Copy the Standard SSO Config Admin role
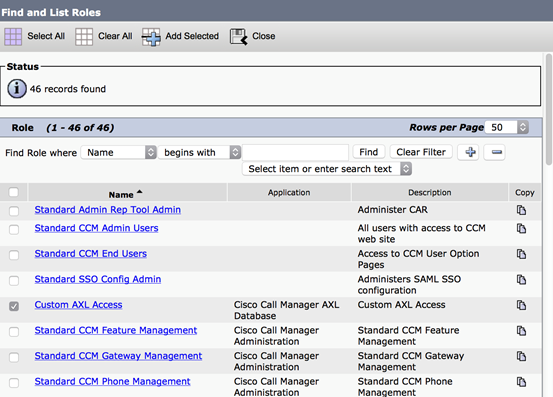553x397 pixels. (x=521, y=280)
